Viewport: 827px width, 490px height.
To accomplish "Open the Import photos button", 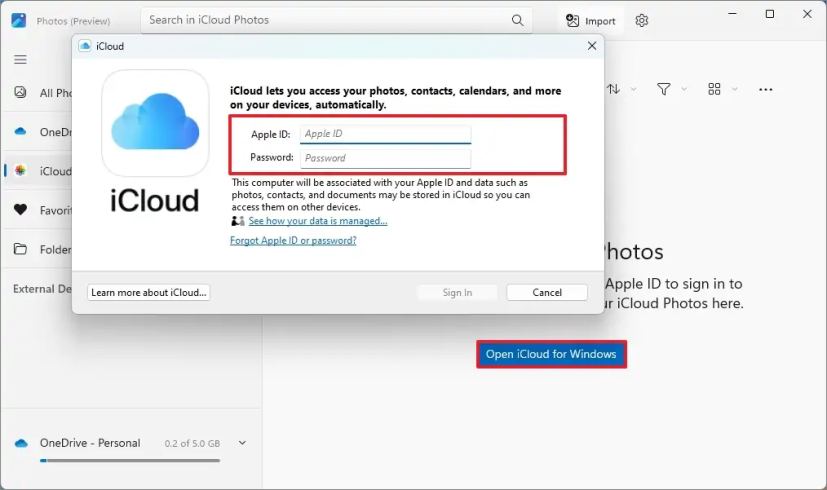I will [591, 21].
